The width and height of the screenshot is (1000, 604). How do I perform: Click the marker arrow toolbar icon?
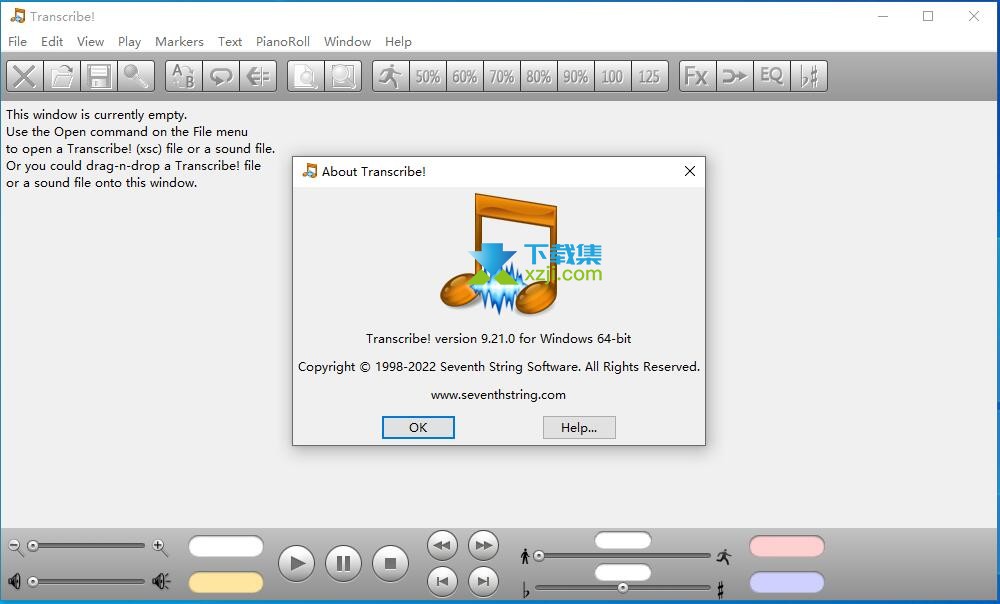point(258,77)
